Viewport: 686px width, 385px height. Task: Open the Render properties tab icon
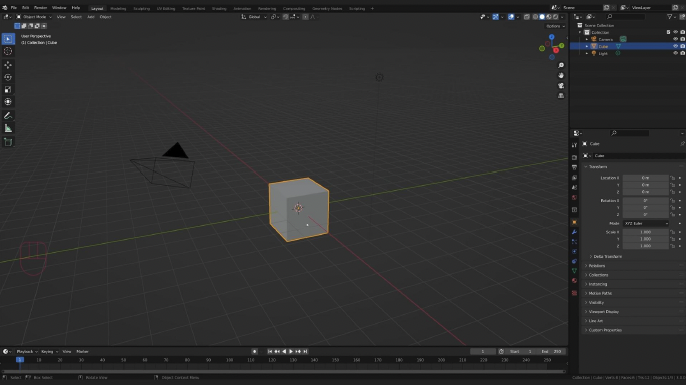(x=574, y=157)
